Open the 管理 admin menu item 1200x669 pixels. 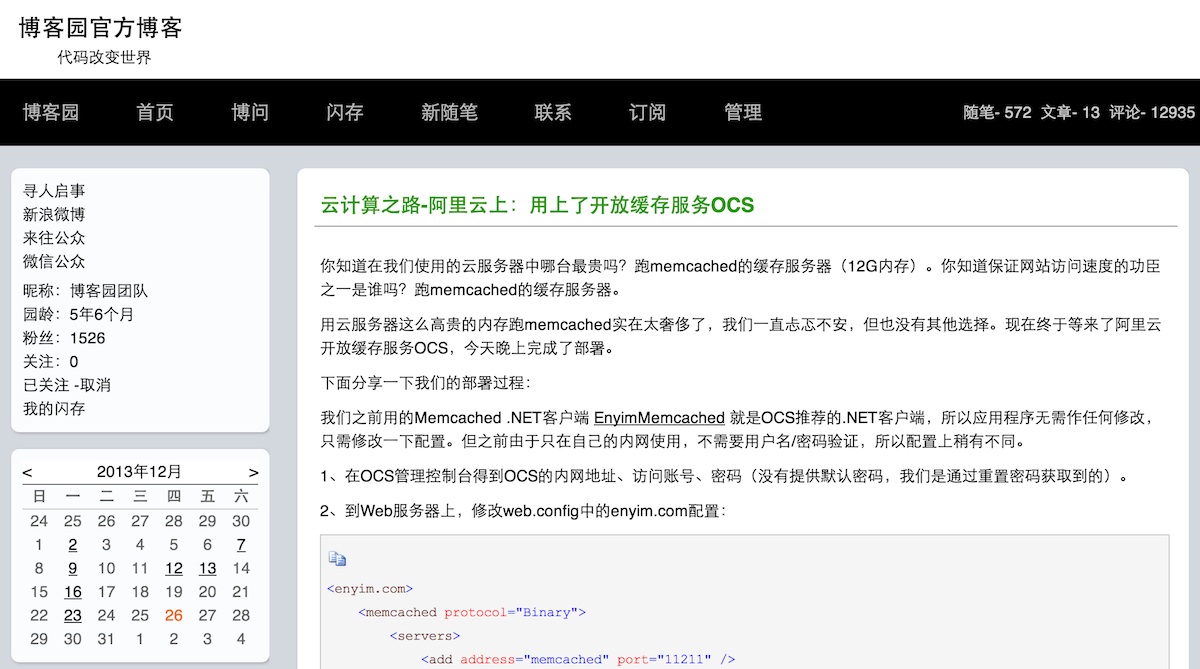pos(743,113)
